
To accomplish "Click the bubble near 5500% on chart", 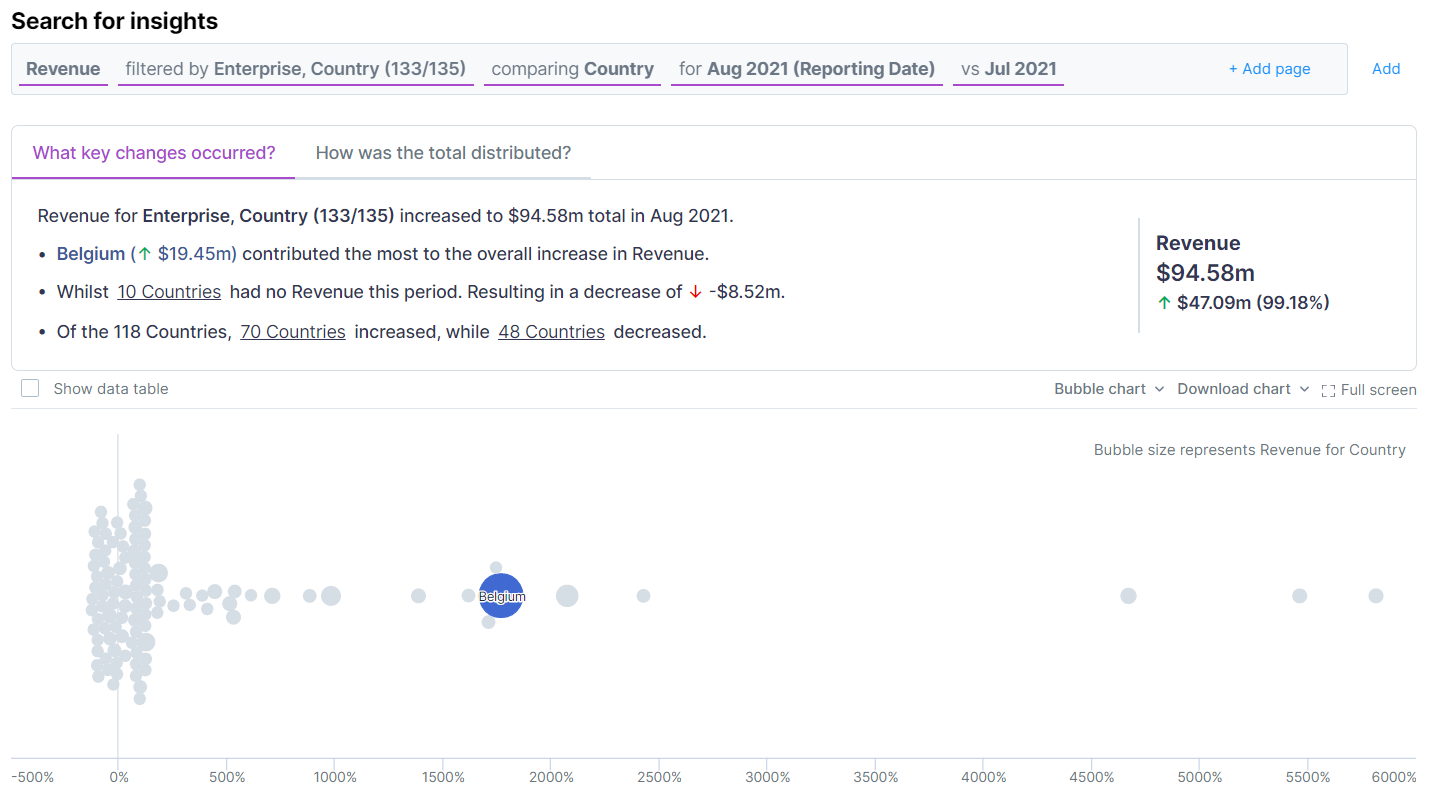I will coord(1299,596).
